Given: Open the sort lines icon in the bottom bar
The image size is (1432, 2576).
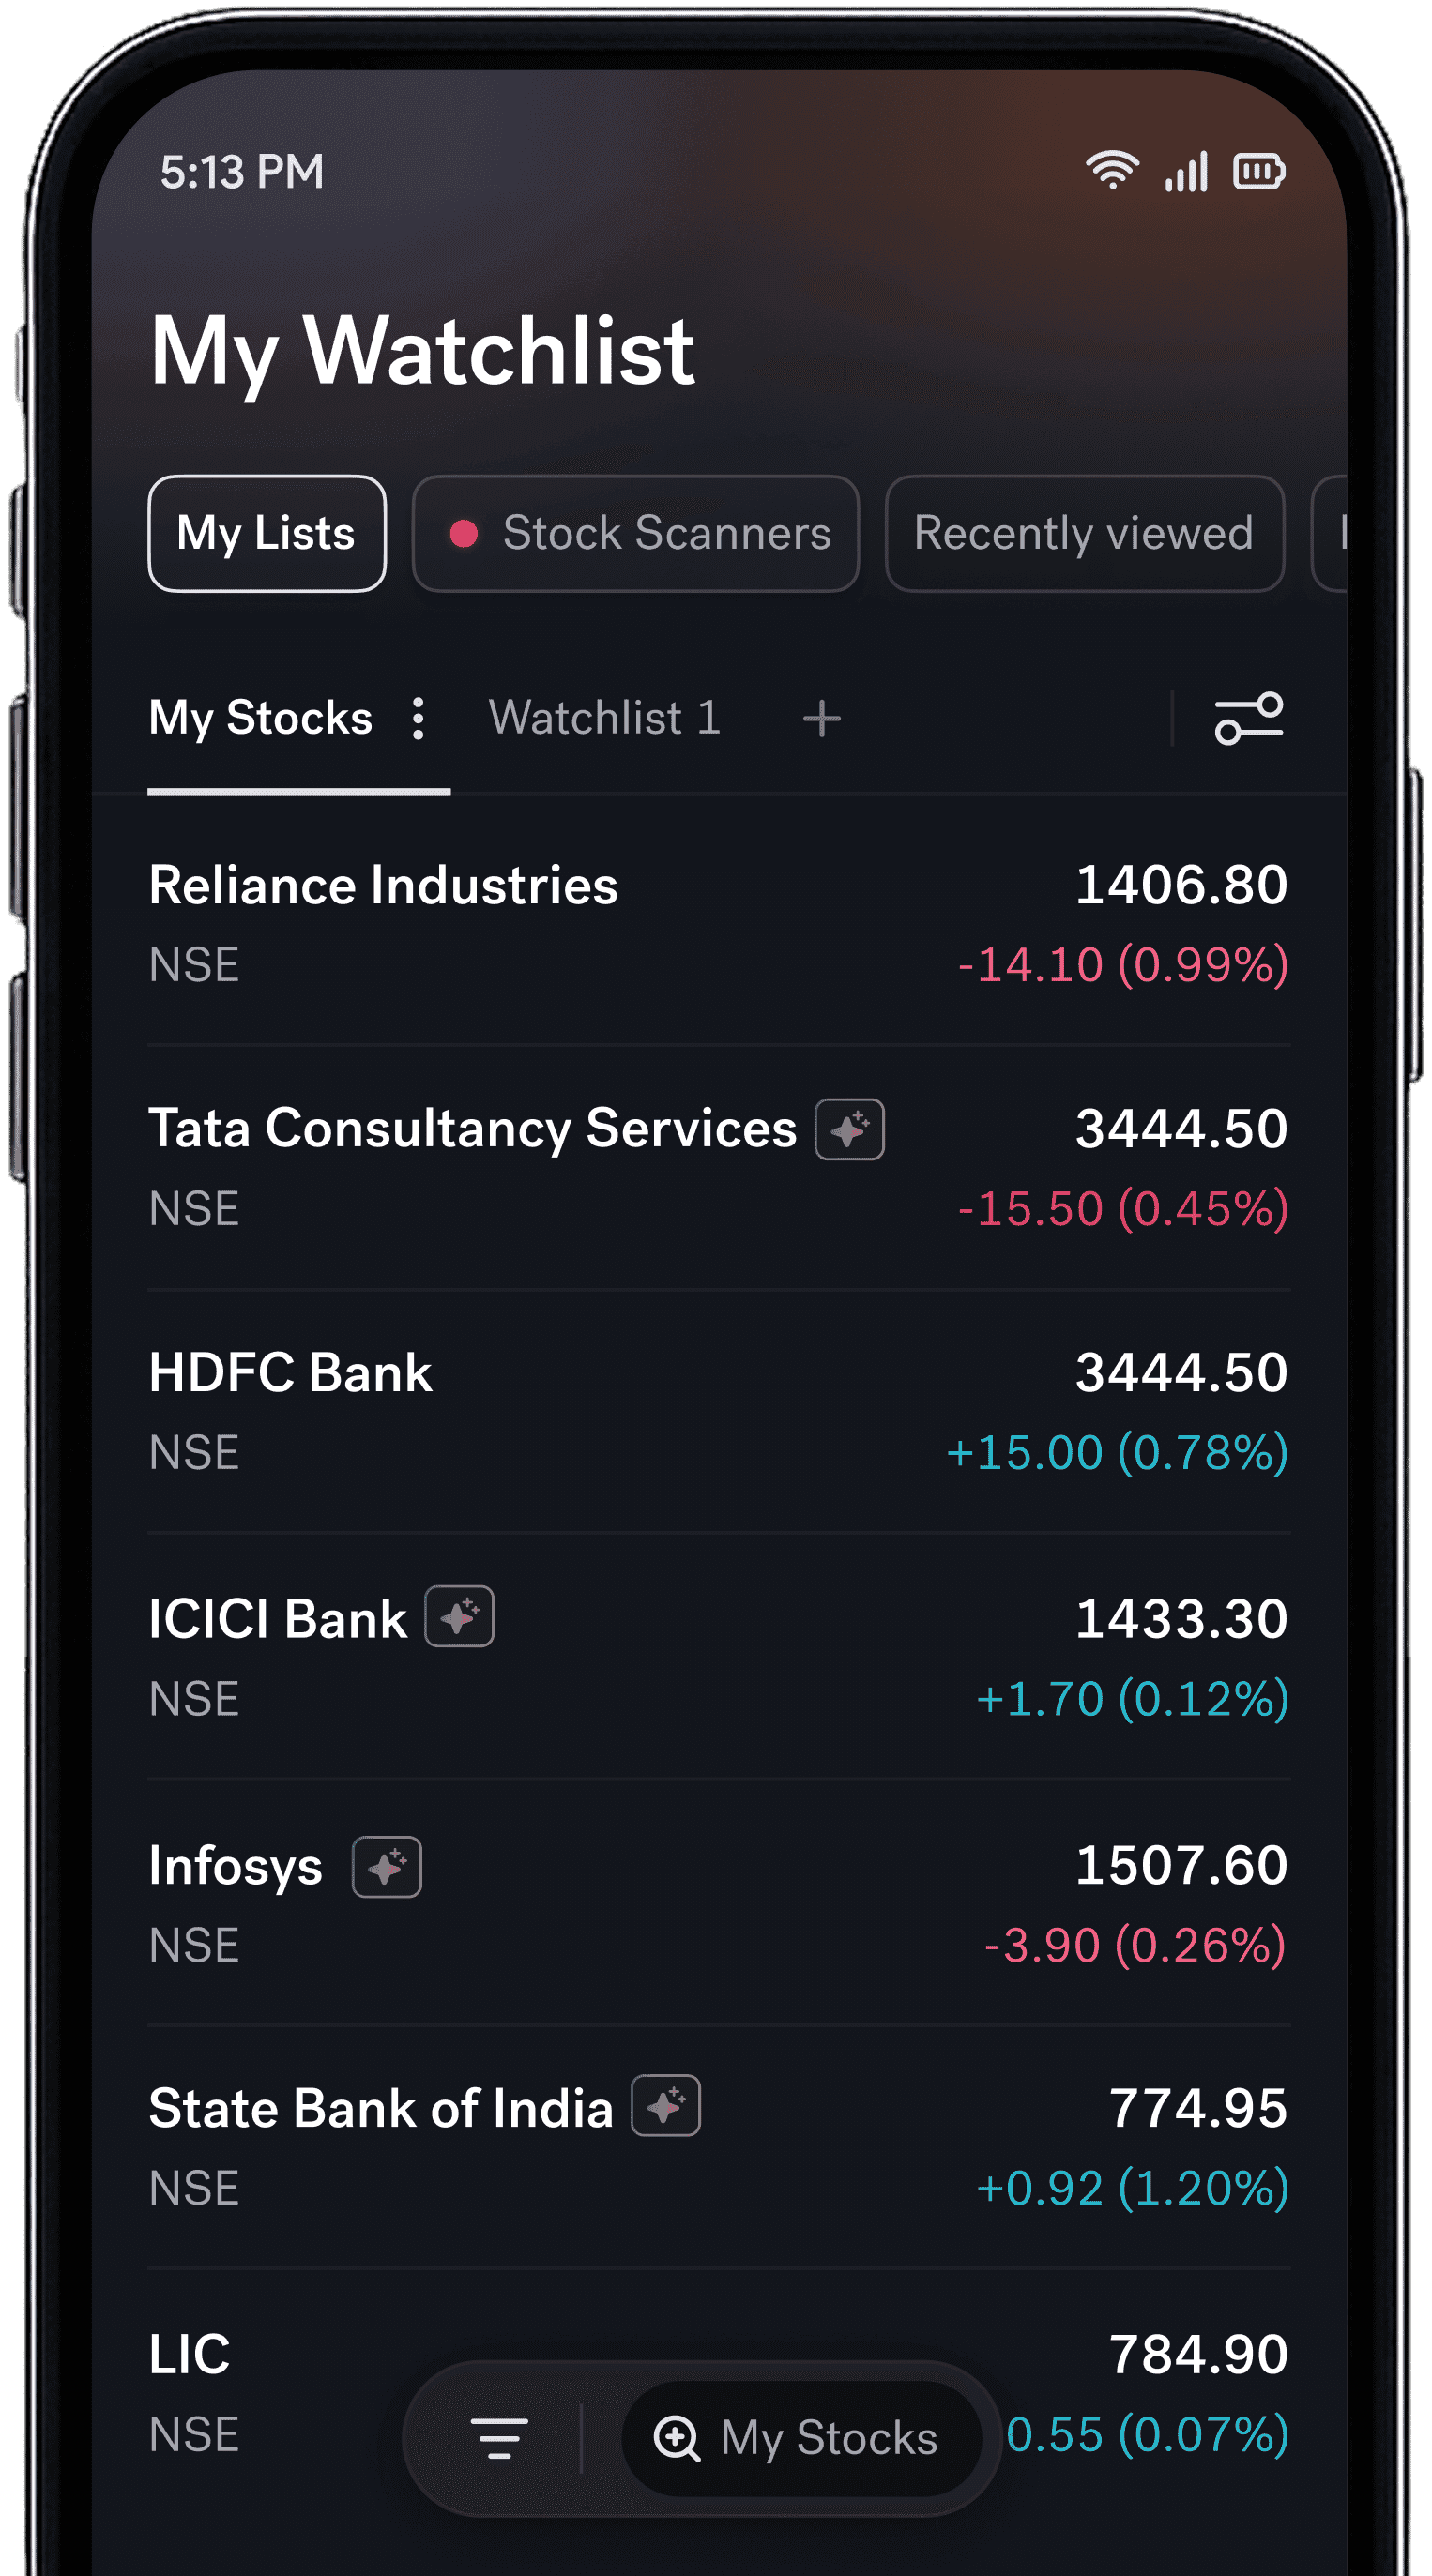Looking at the screenshot, I should point(499,2438).
